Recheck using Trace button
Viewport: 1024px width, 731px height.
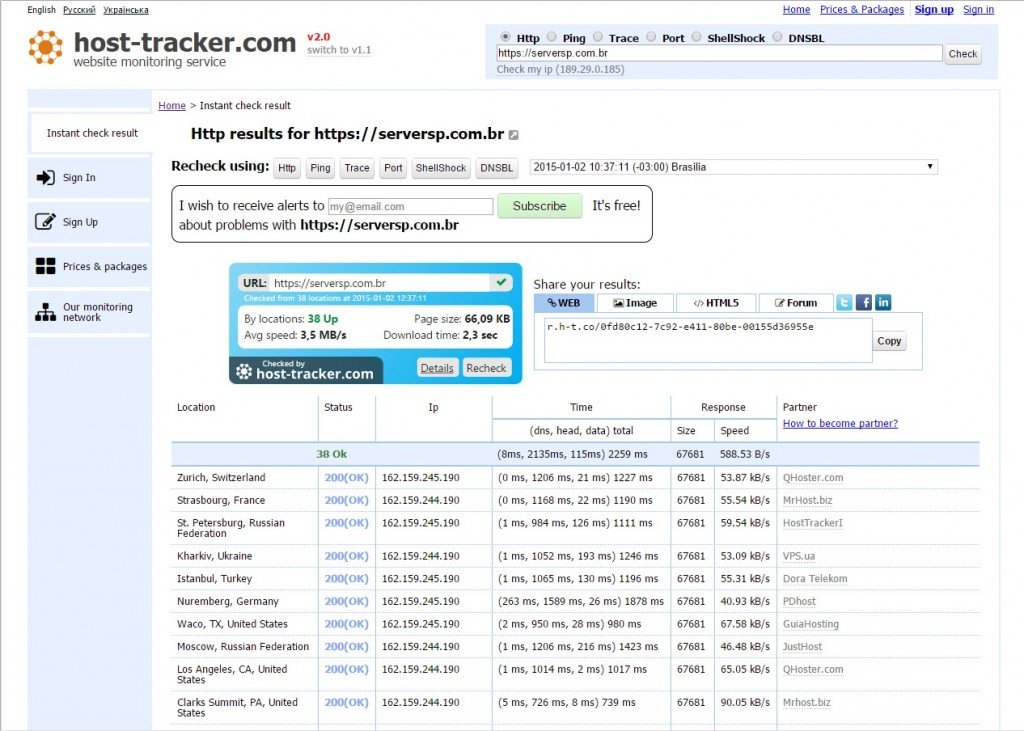pos(357,168)
